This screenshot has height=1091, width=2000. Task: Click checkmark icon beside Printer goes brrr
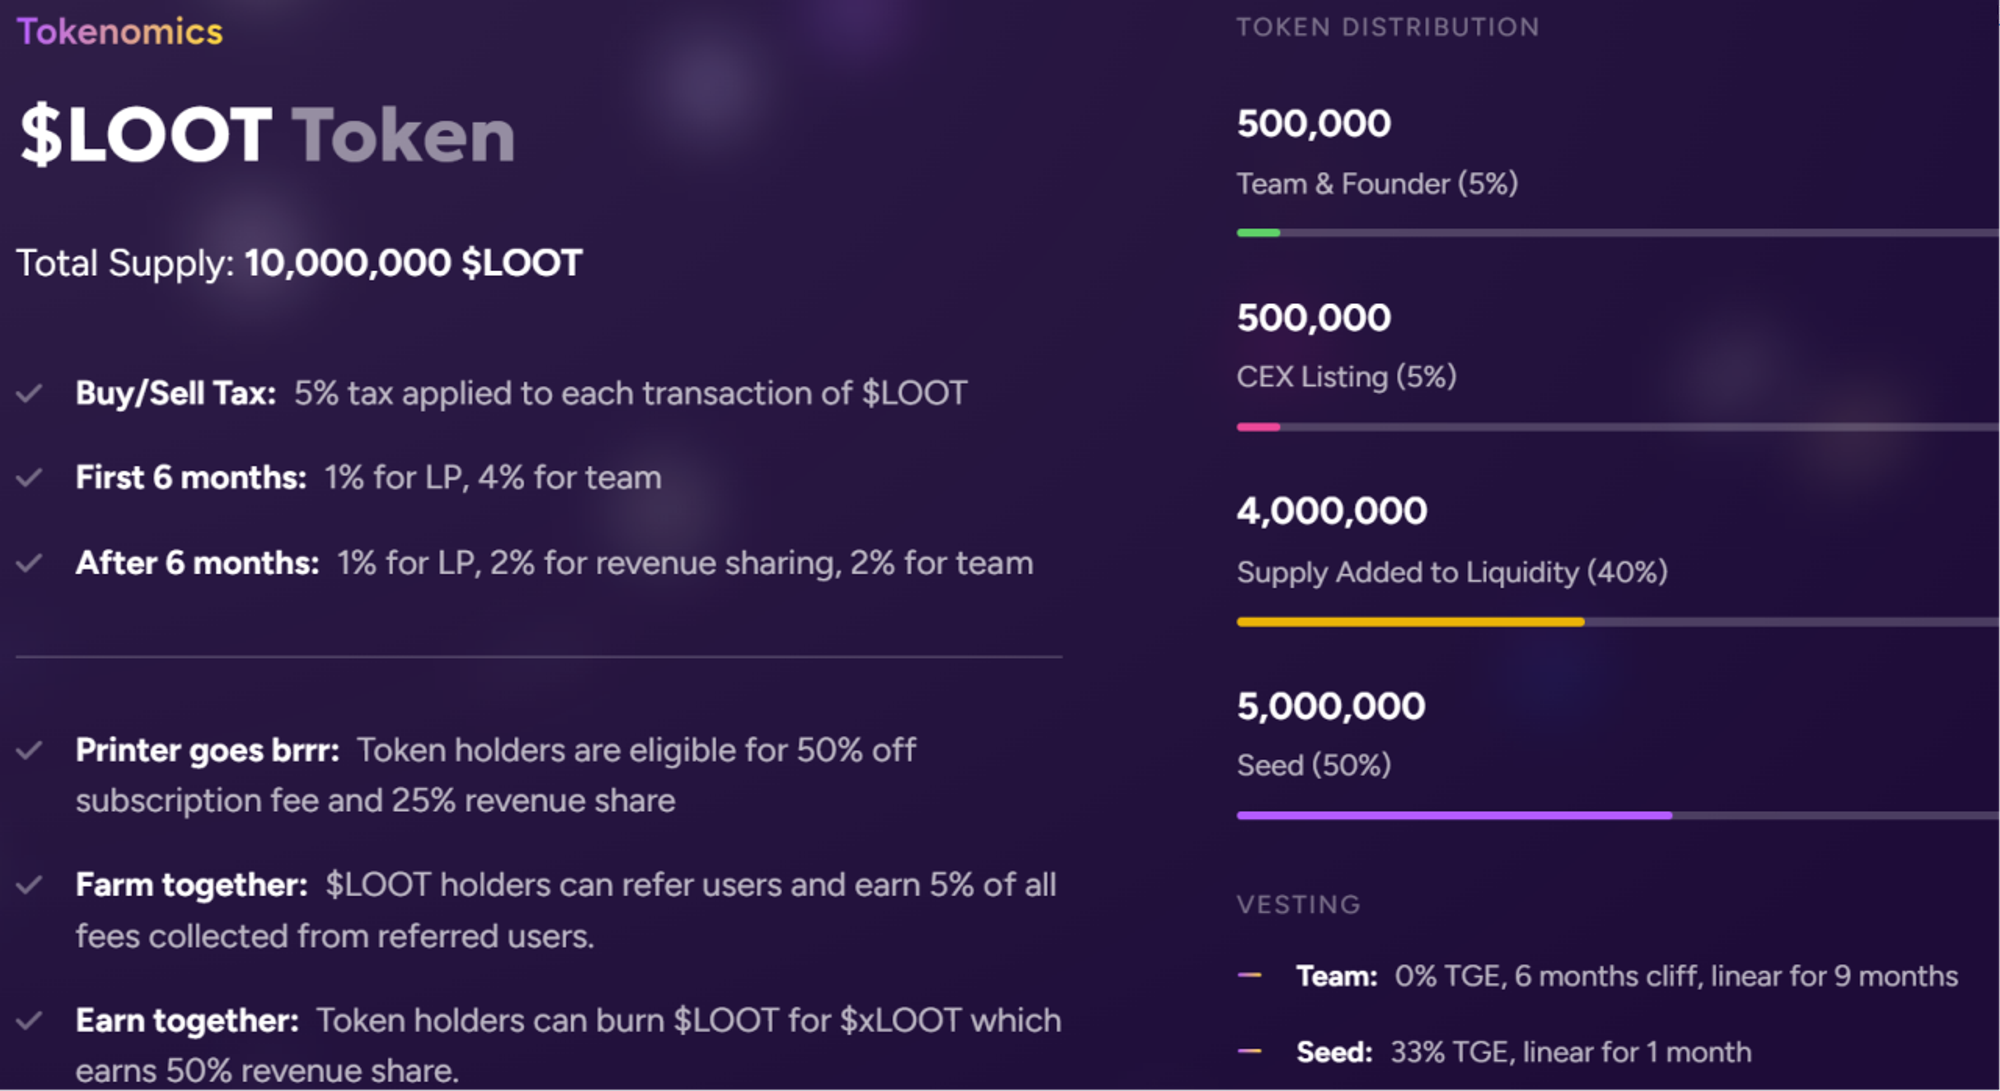tap(29, 750)
